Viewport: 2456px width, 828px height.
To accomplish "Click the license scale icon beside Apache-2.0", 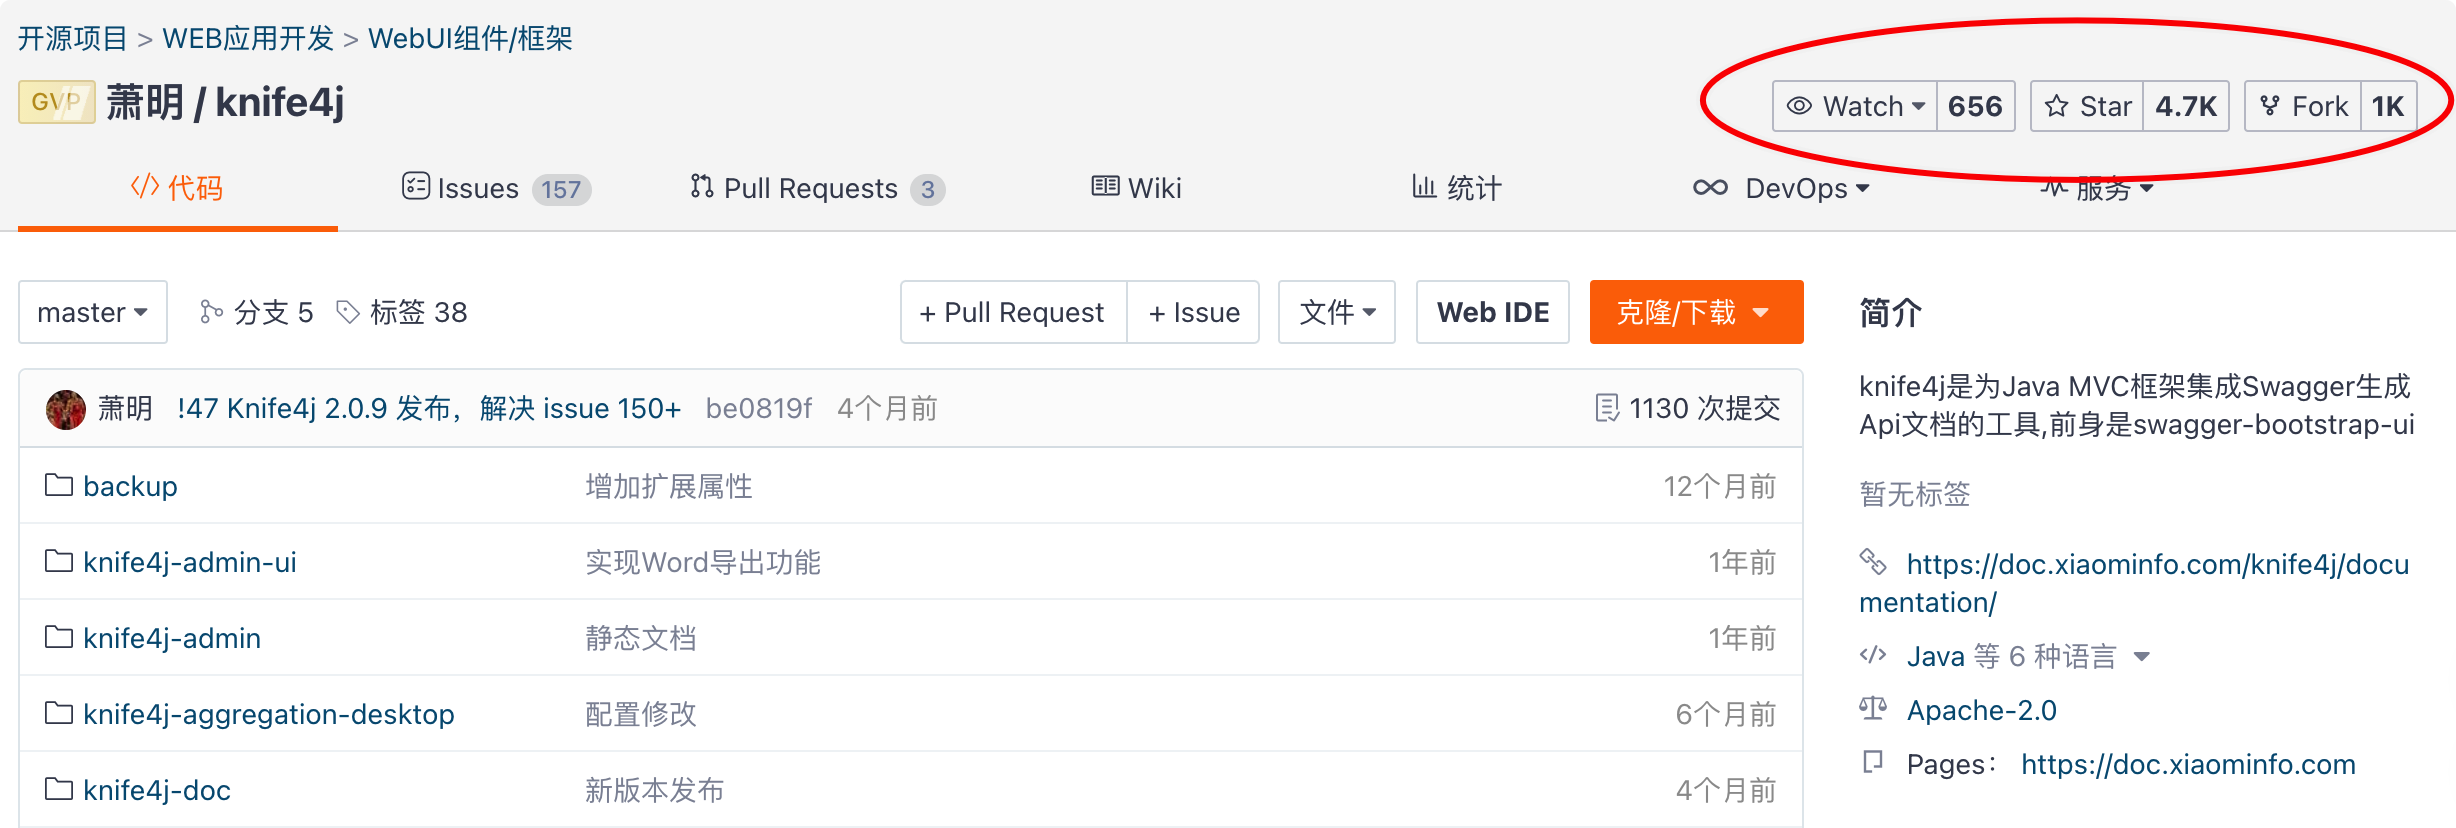I will pyautogui.click(x=1872, y=709).
